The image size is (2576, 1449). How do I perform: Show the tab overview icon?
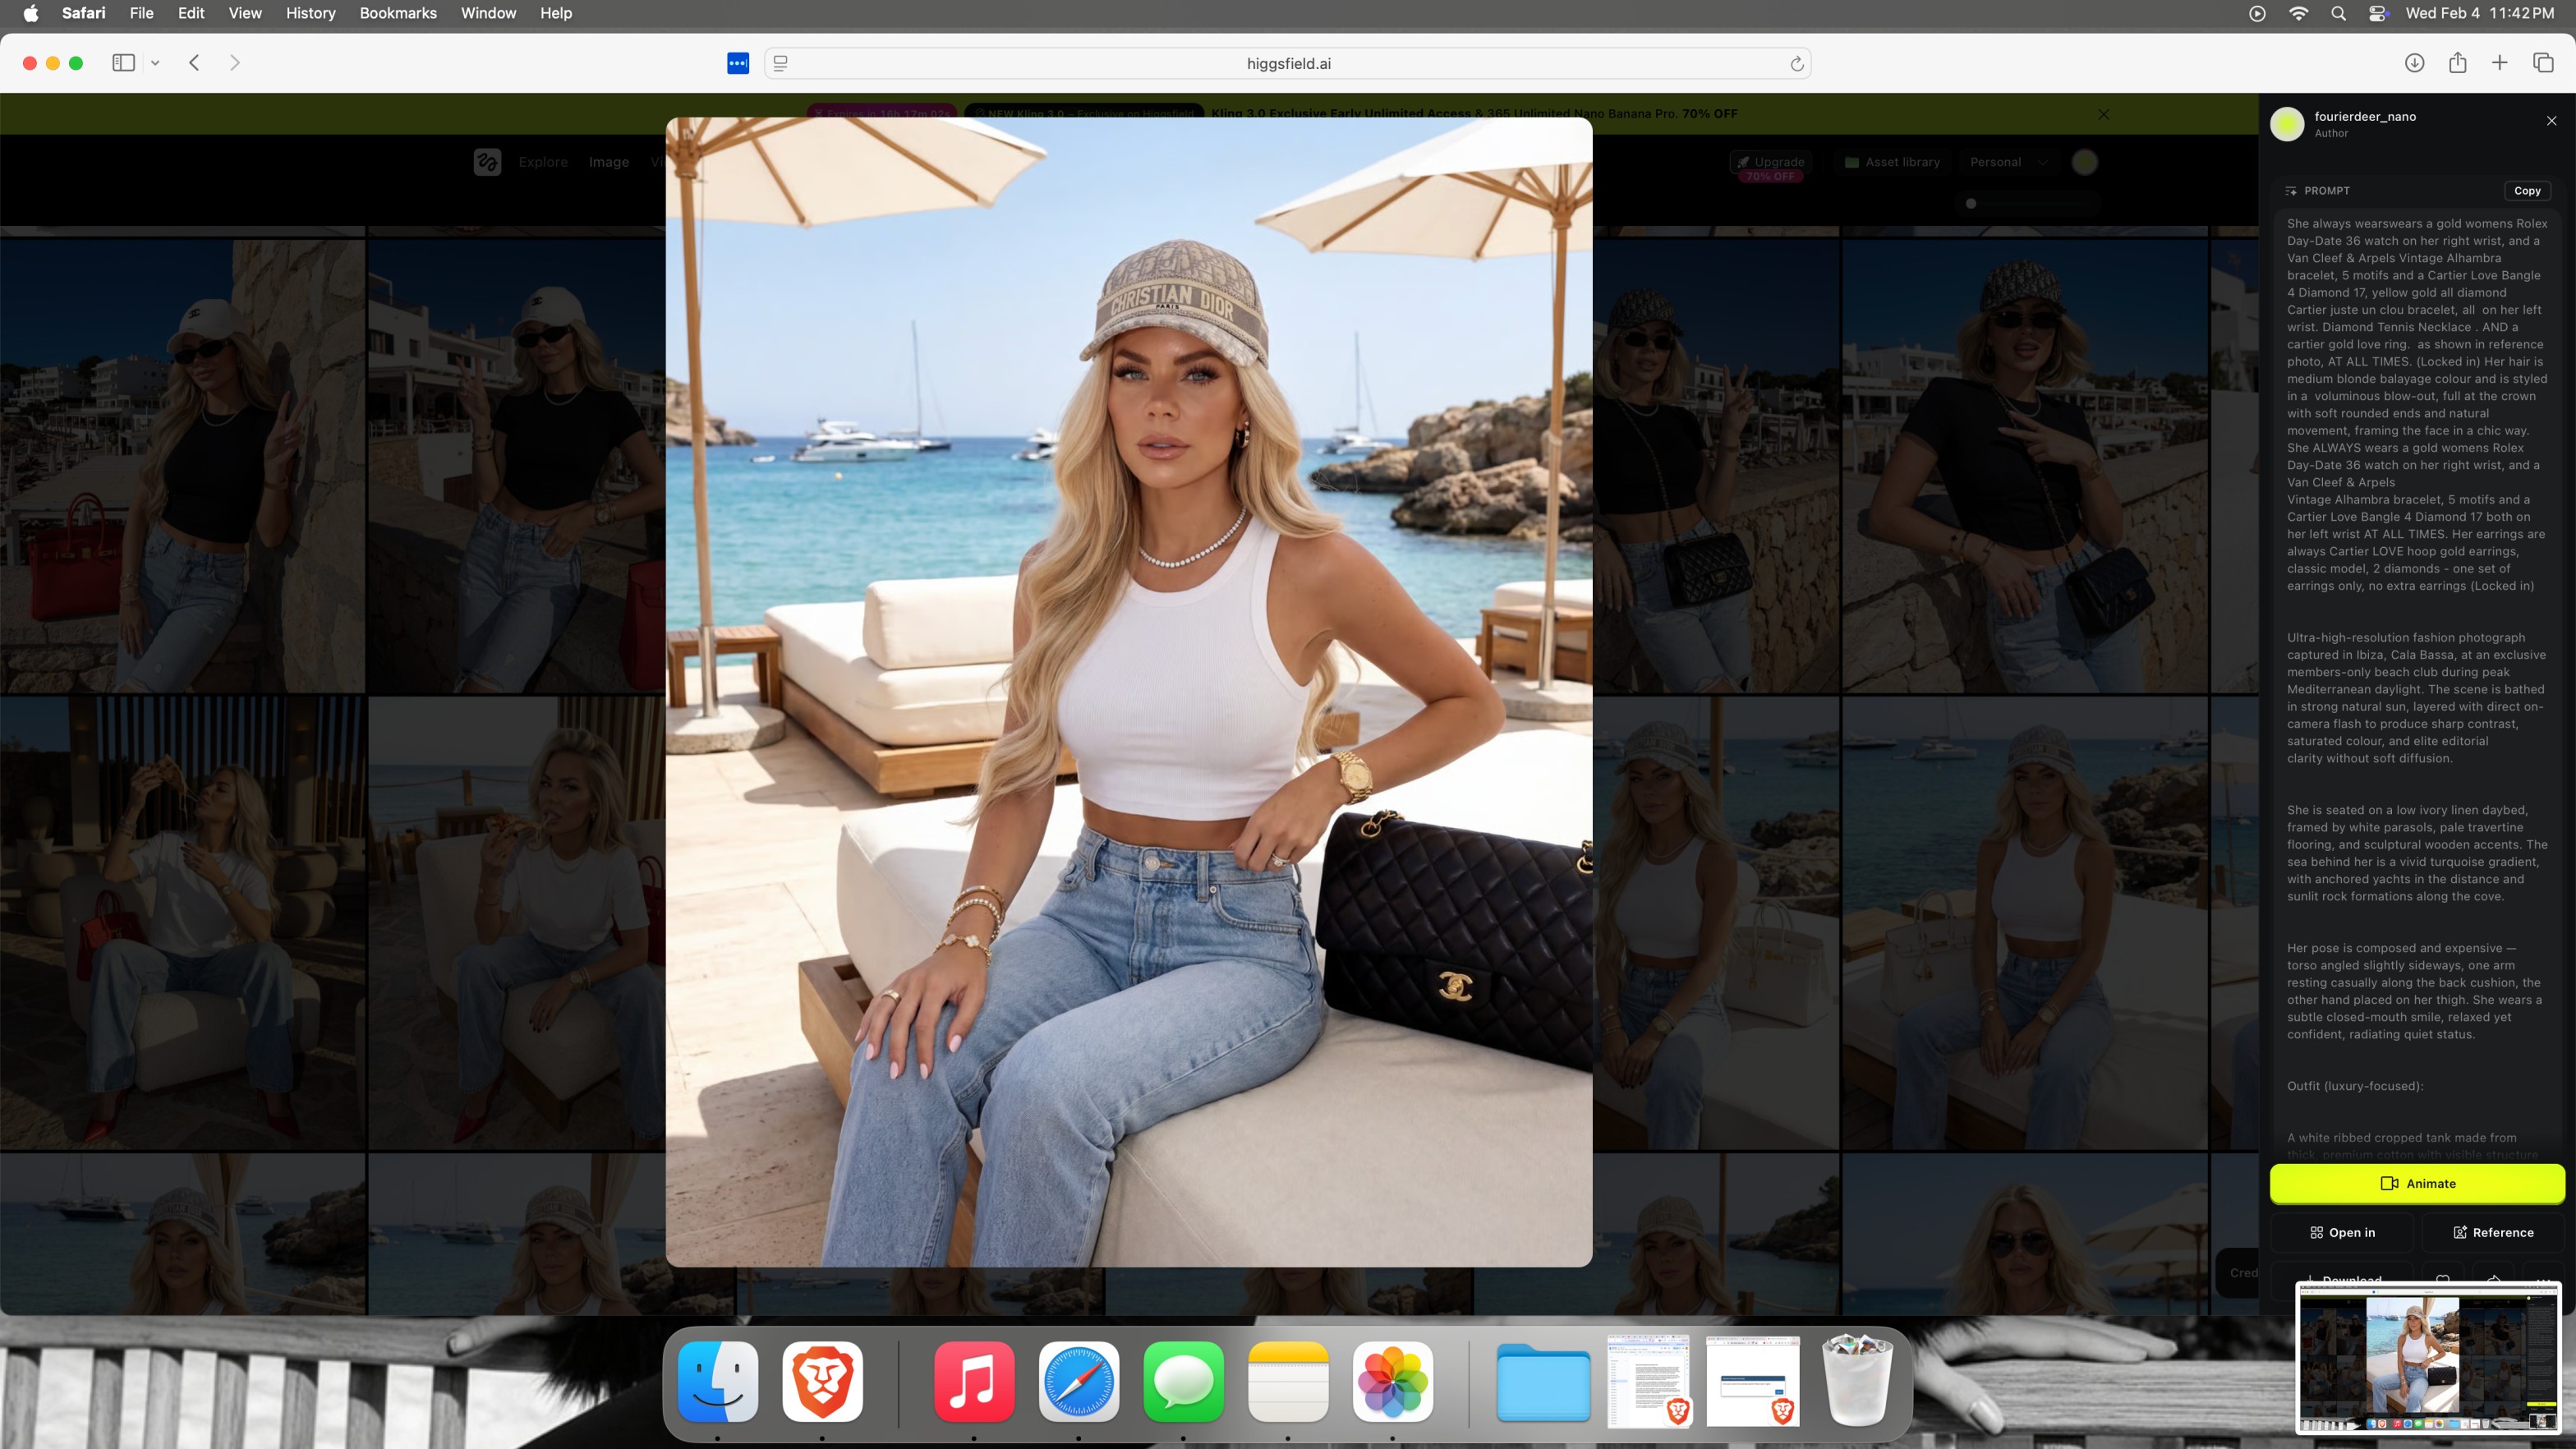tap(2543, 63)
